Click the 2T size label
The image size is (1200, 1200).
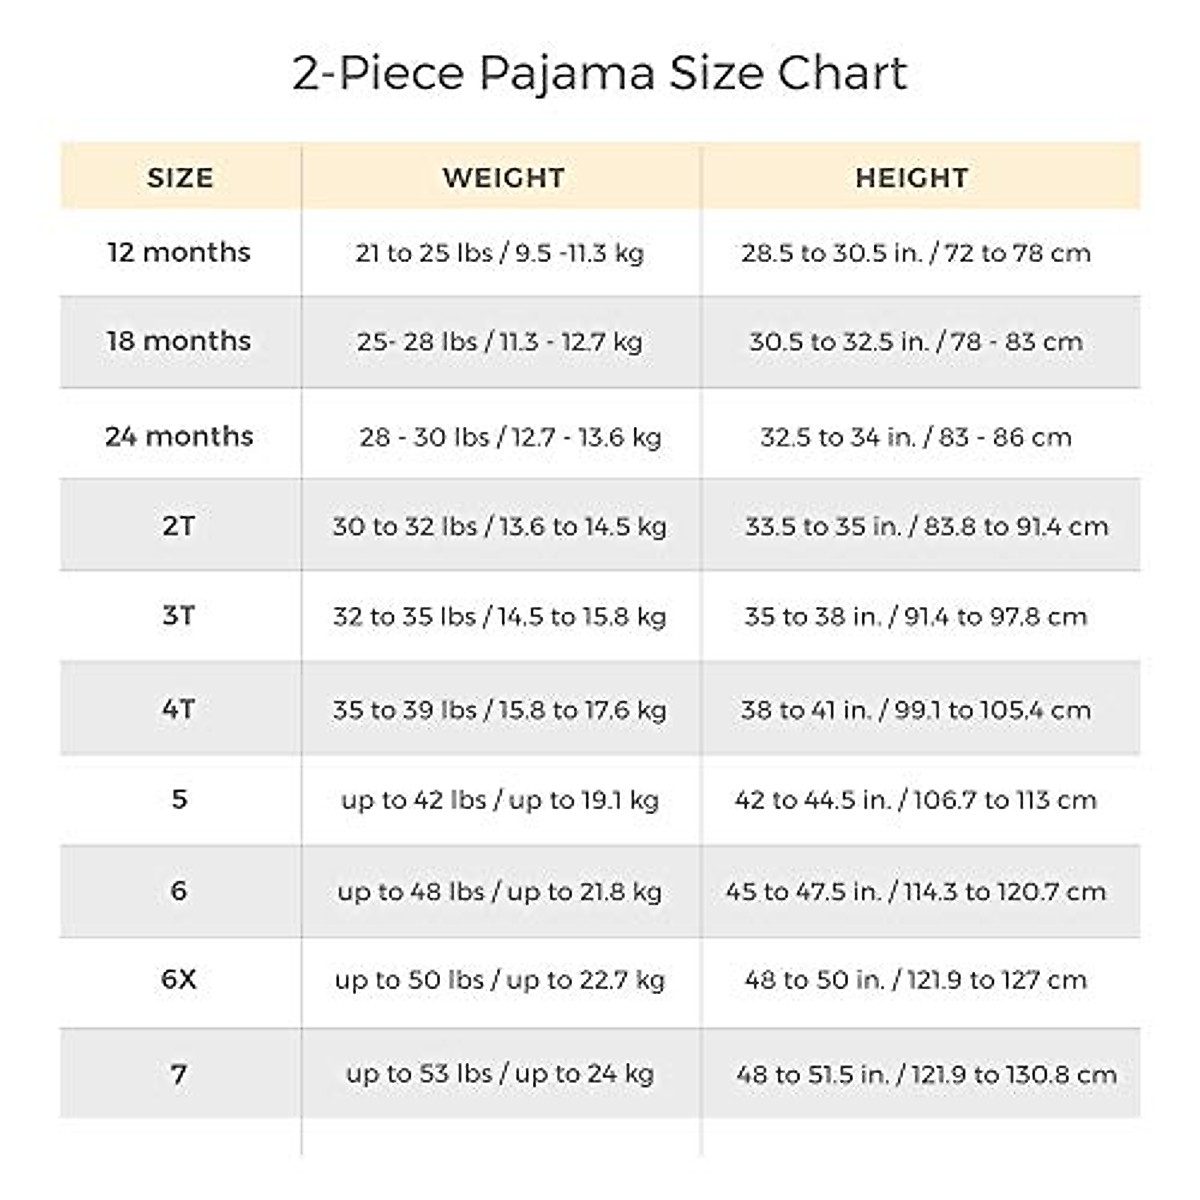point(180,526)
